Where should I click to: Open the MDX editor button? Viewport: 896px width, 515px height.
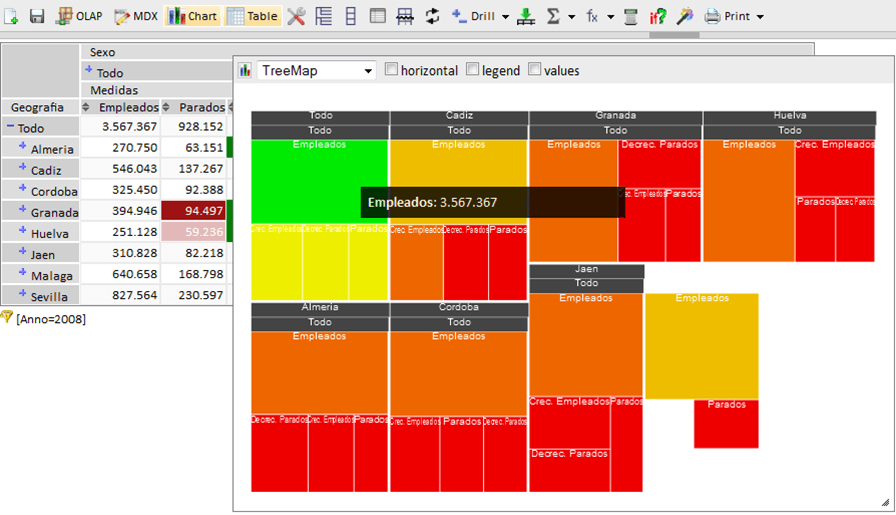[x=135, y=16]
